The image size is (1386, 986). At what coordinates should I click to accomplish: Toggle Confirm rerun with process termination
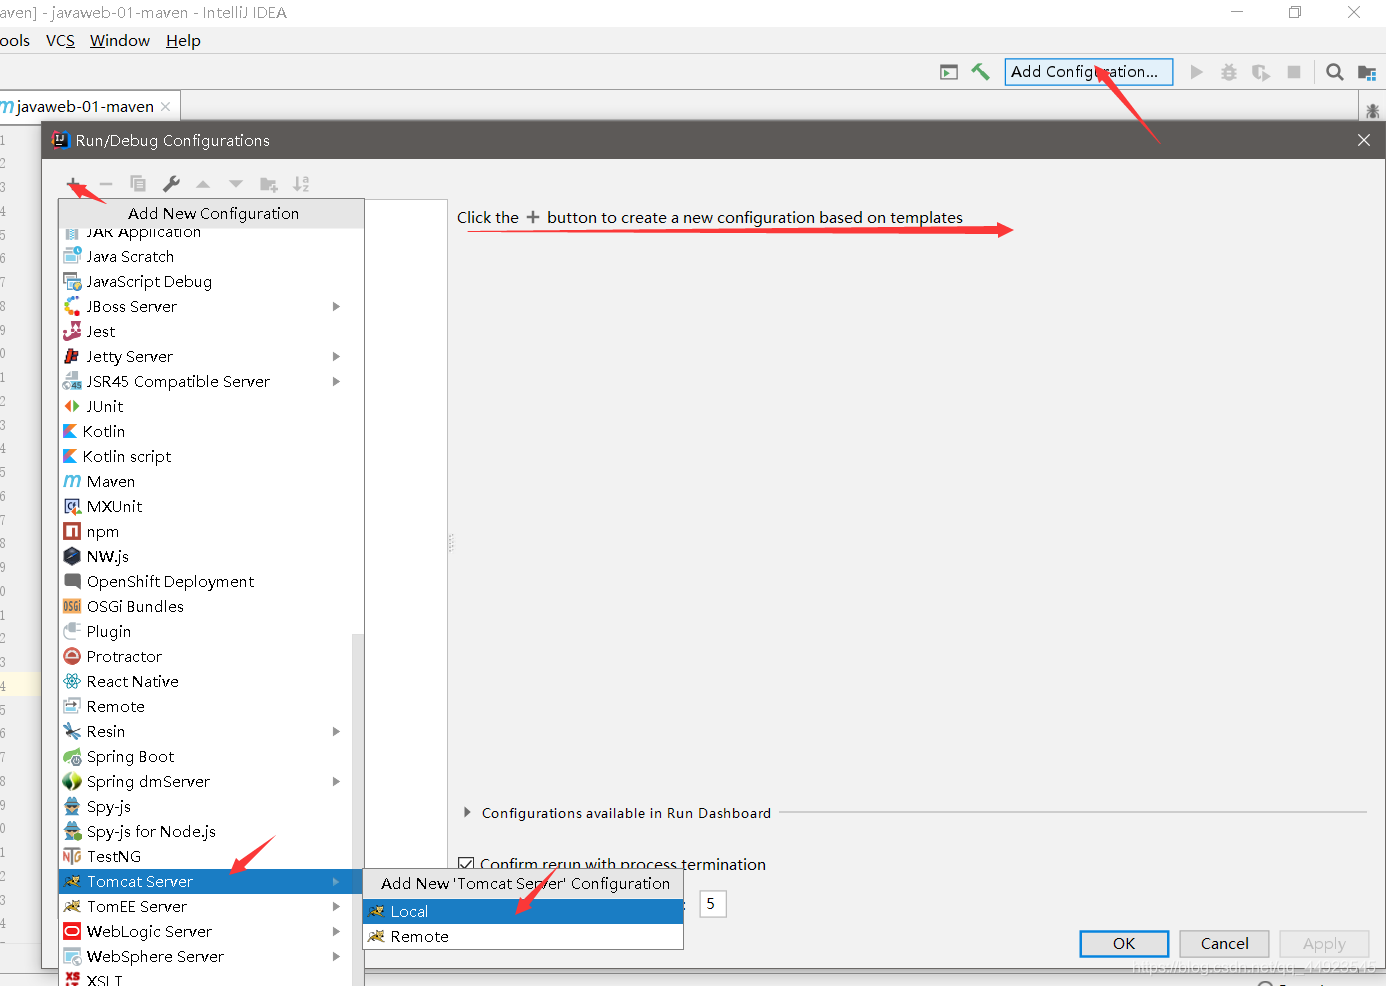click(466, 863)
